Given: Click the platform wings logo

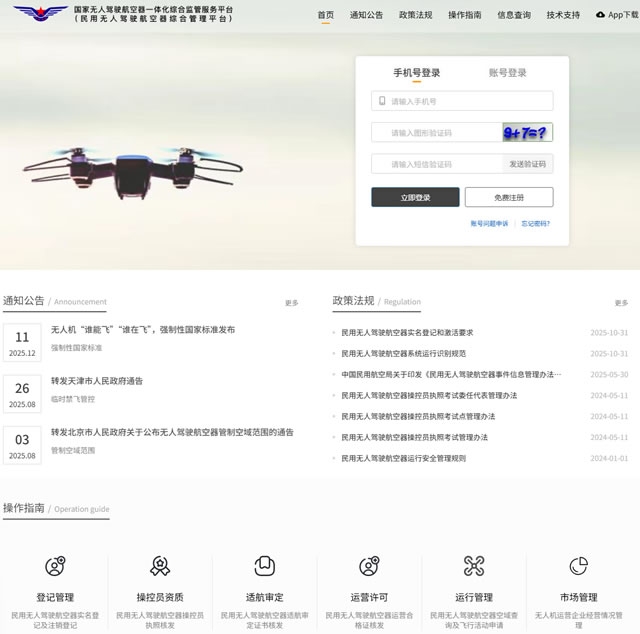Looking at the screenshot, I should [40, 13].
